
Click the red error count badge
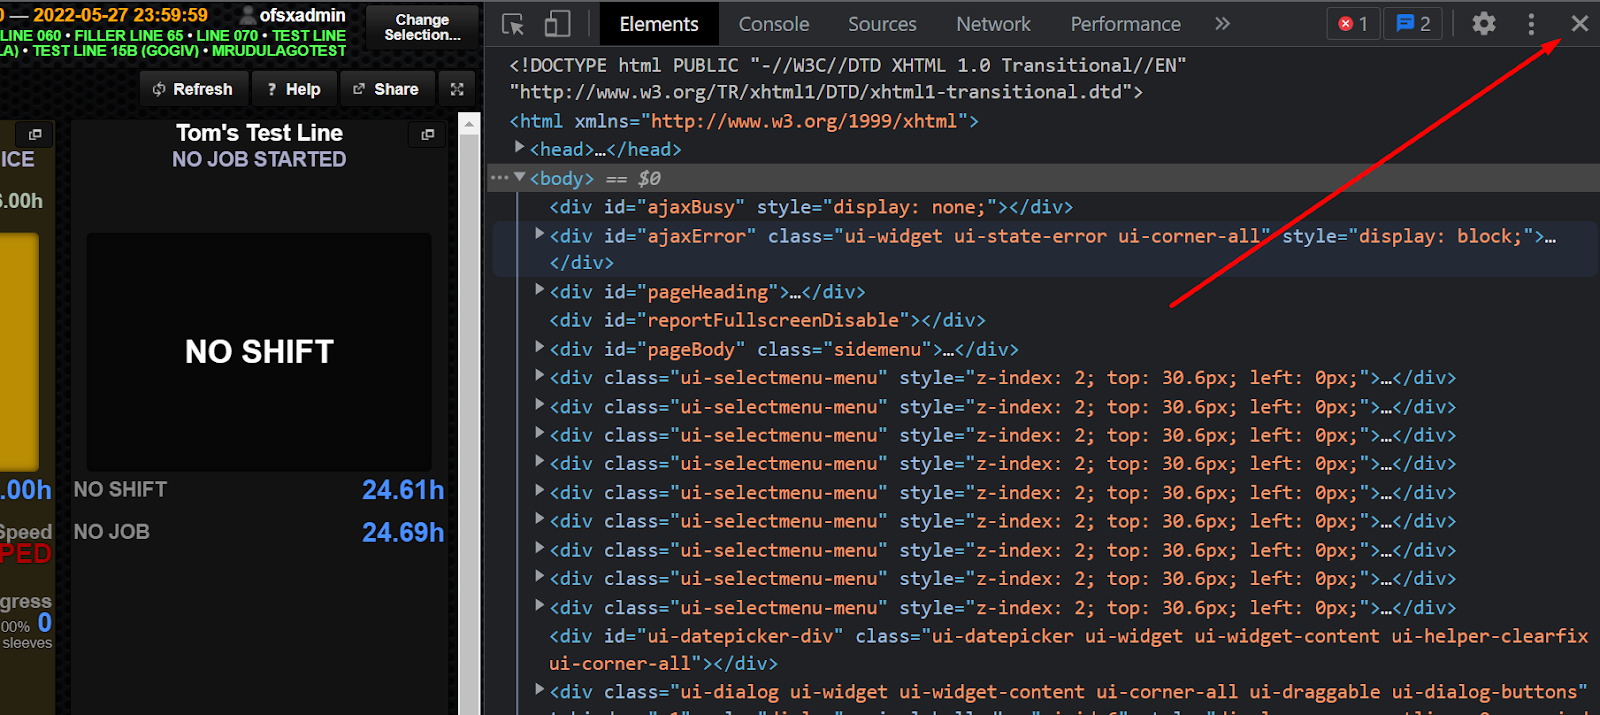[1353, 24]
